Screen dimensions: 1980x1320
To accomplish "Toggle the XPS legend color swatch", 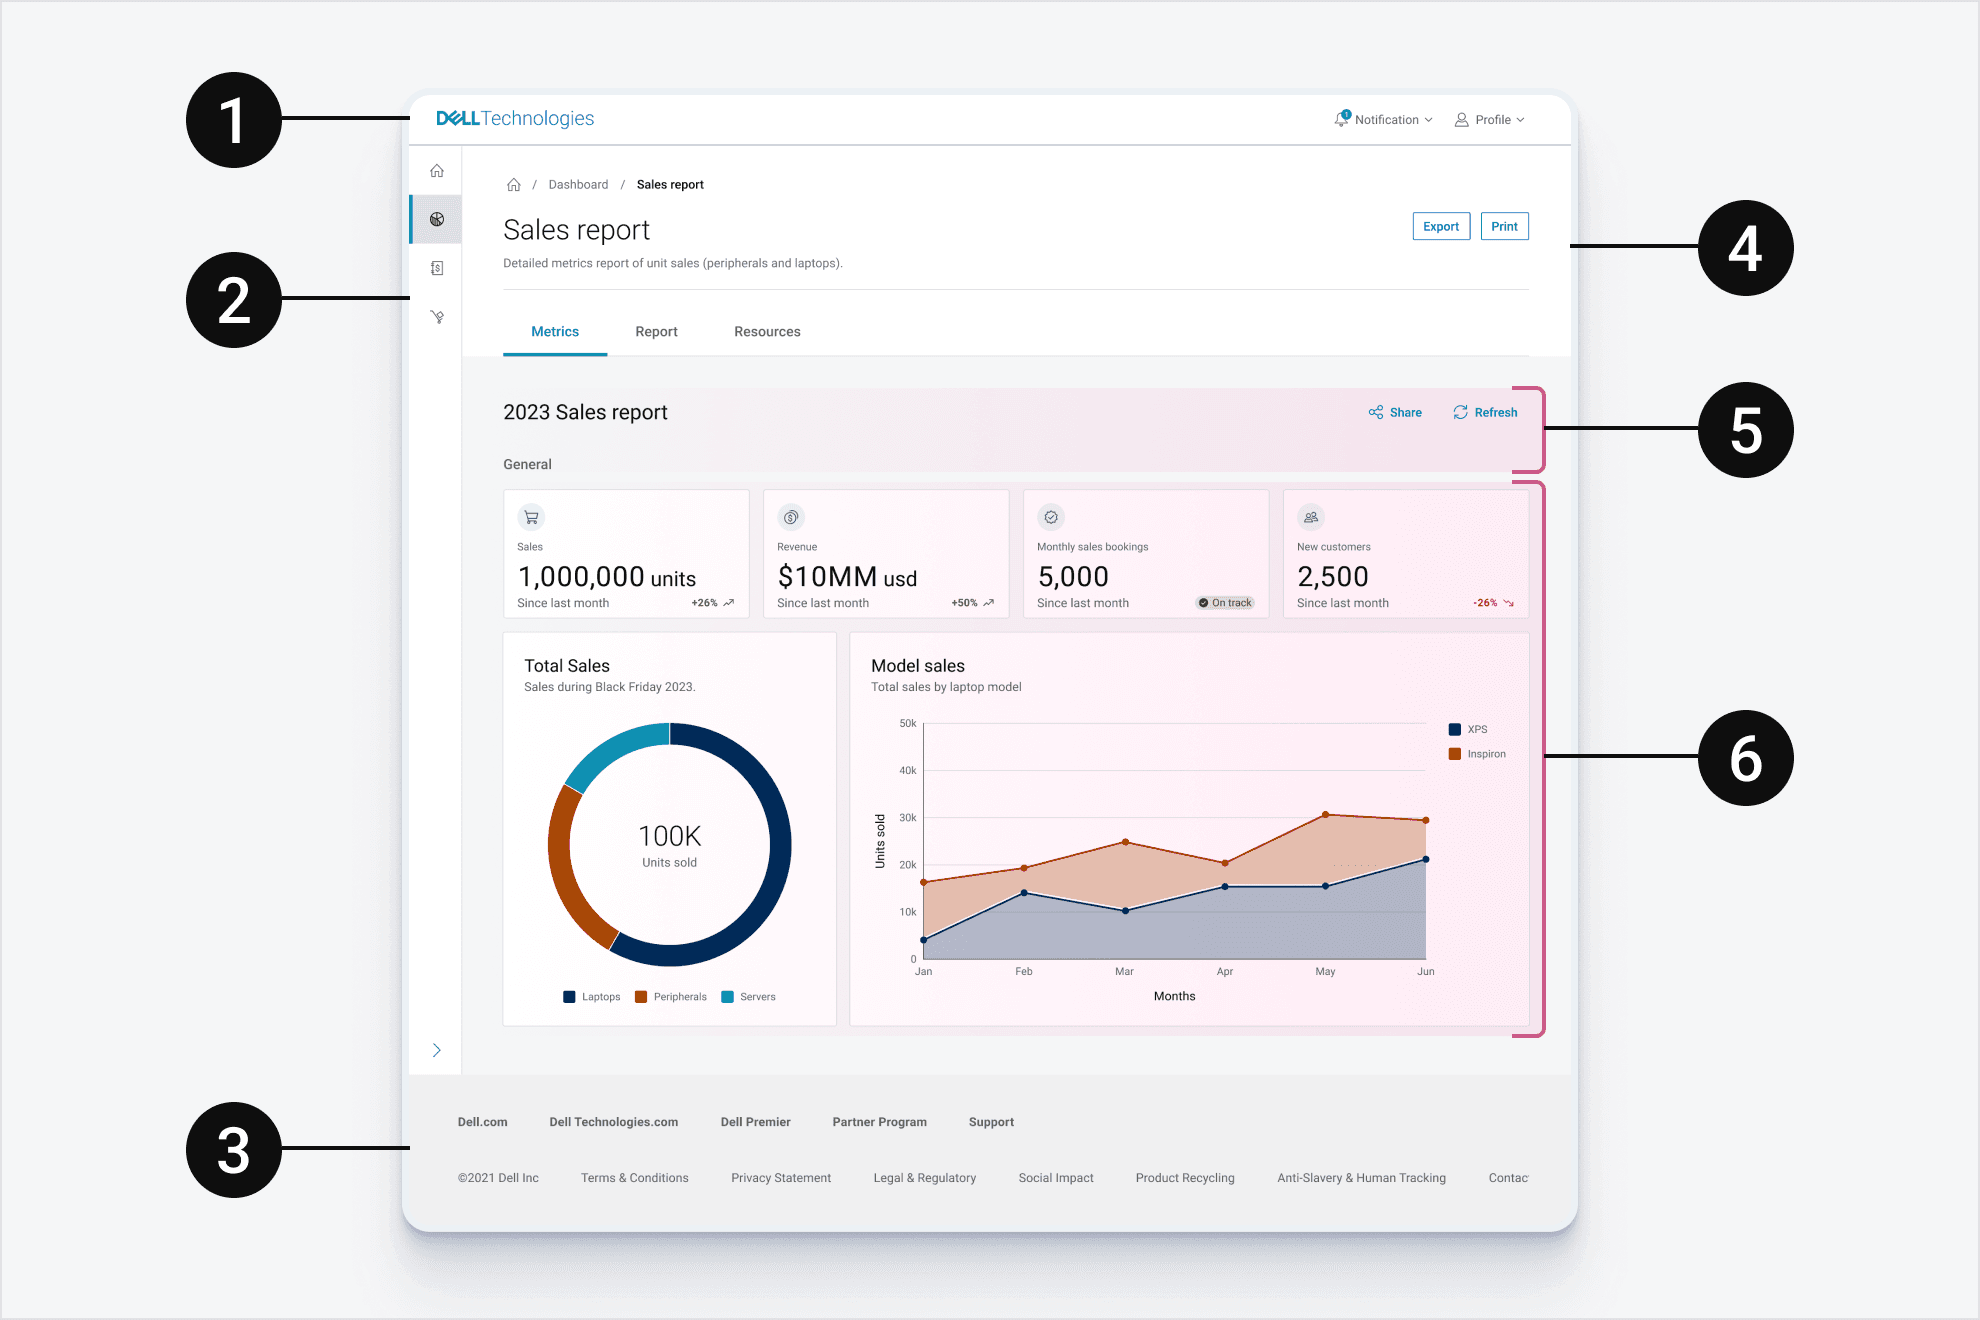I will pyautogui.click(x=1455, y=729).
